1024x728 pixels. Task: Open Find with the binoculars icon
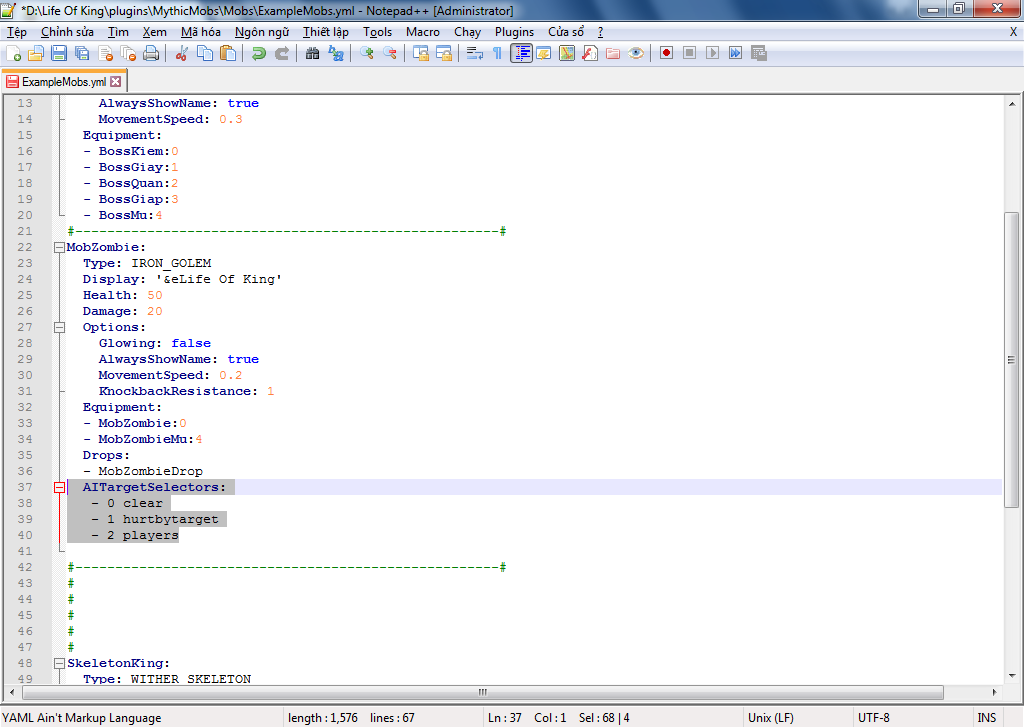(x=313, y=53)
